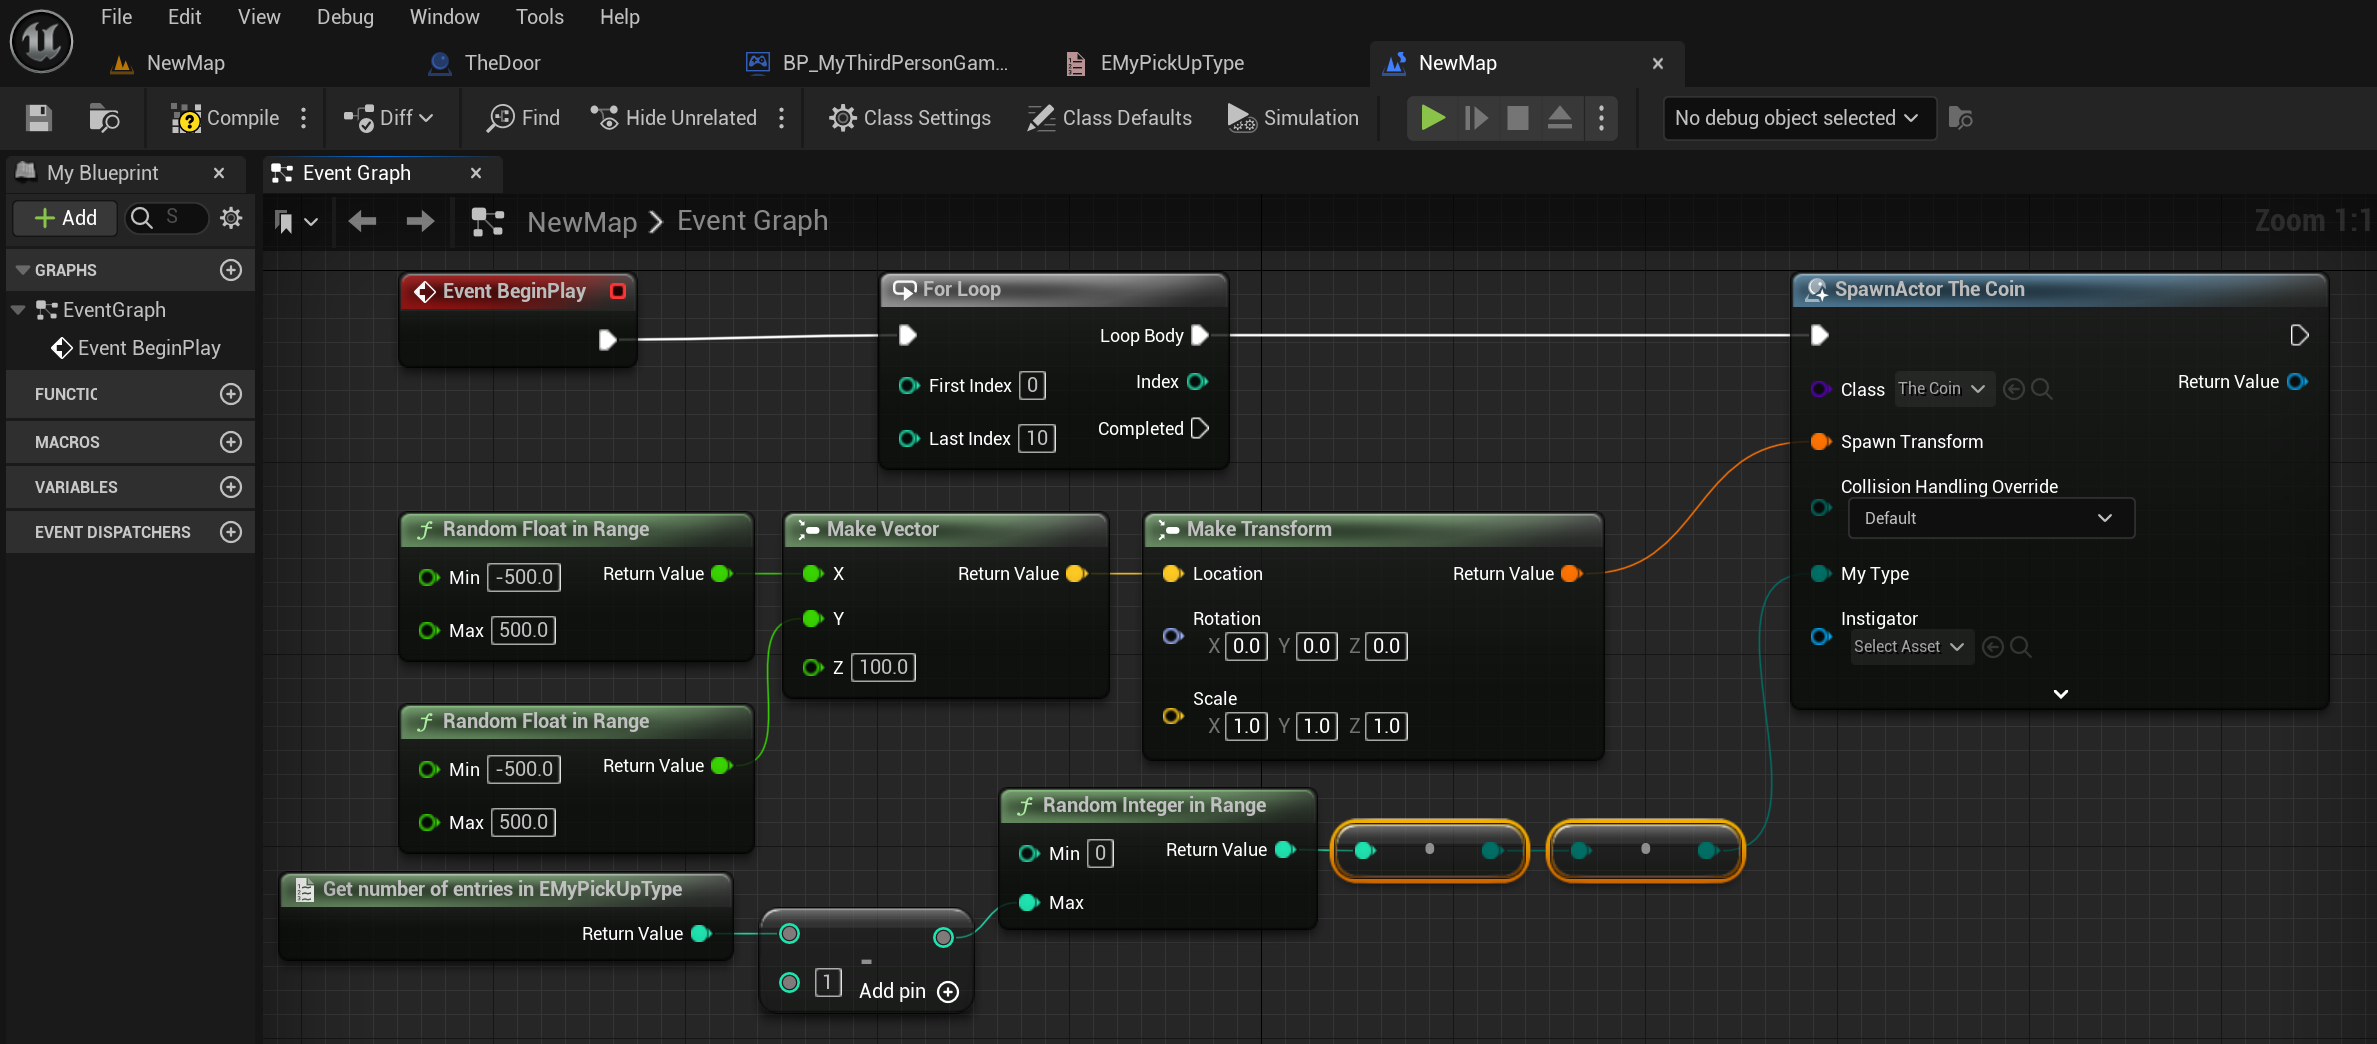Click Event BeginPlay output exec pin

point(607,340)
